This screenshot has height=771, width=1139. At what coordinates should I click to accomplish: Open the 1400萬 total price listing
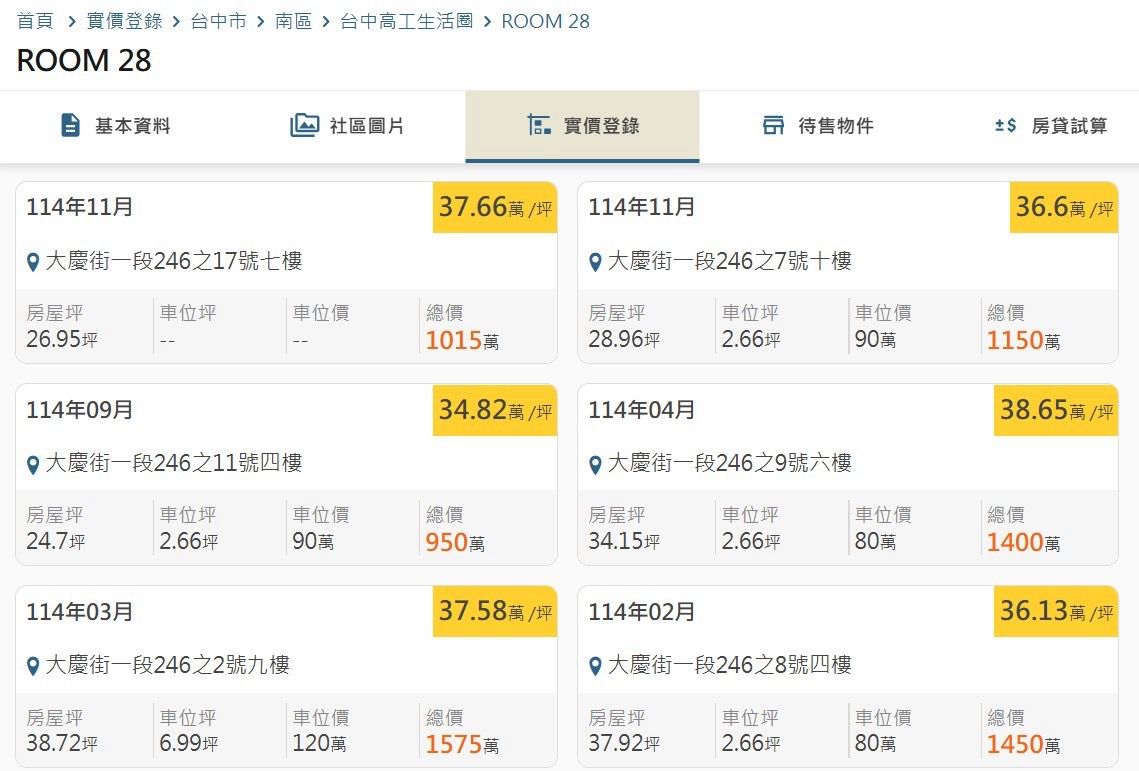(x=1022, y=543)
